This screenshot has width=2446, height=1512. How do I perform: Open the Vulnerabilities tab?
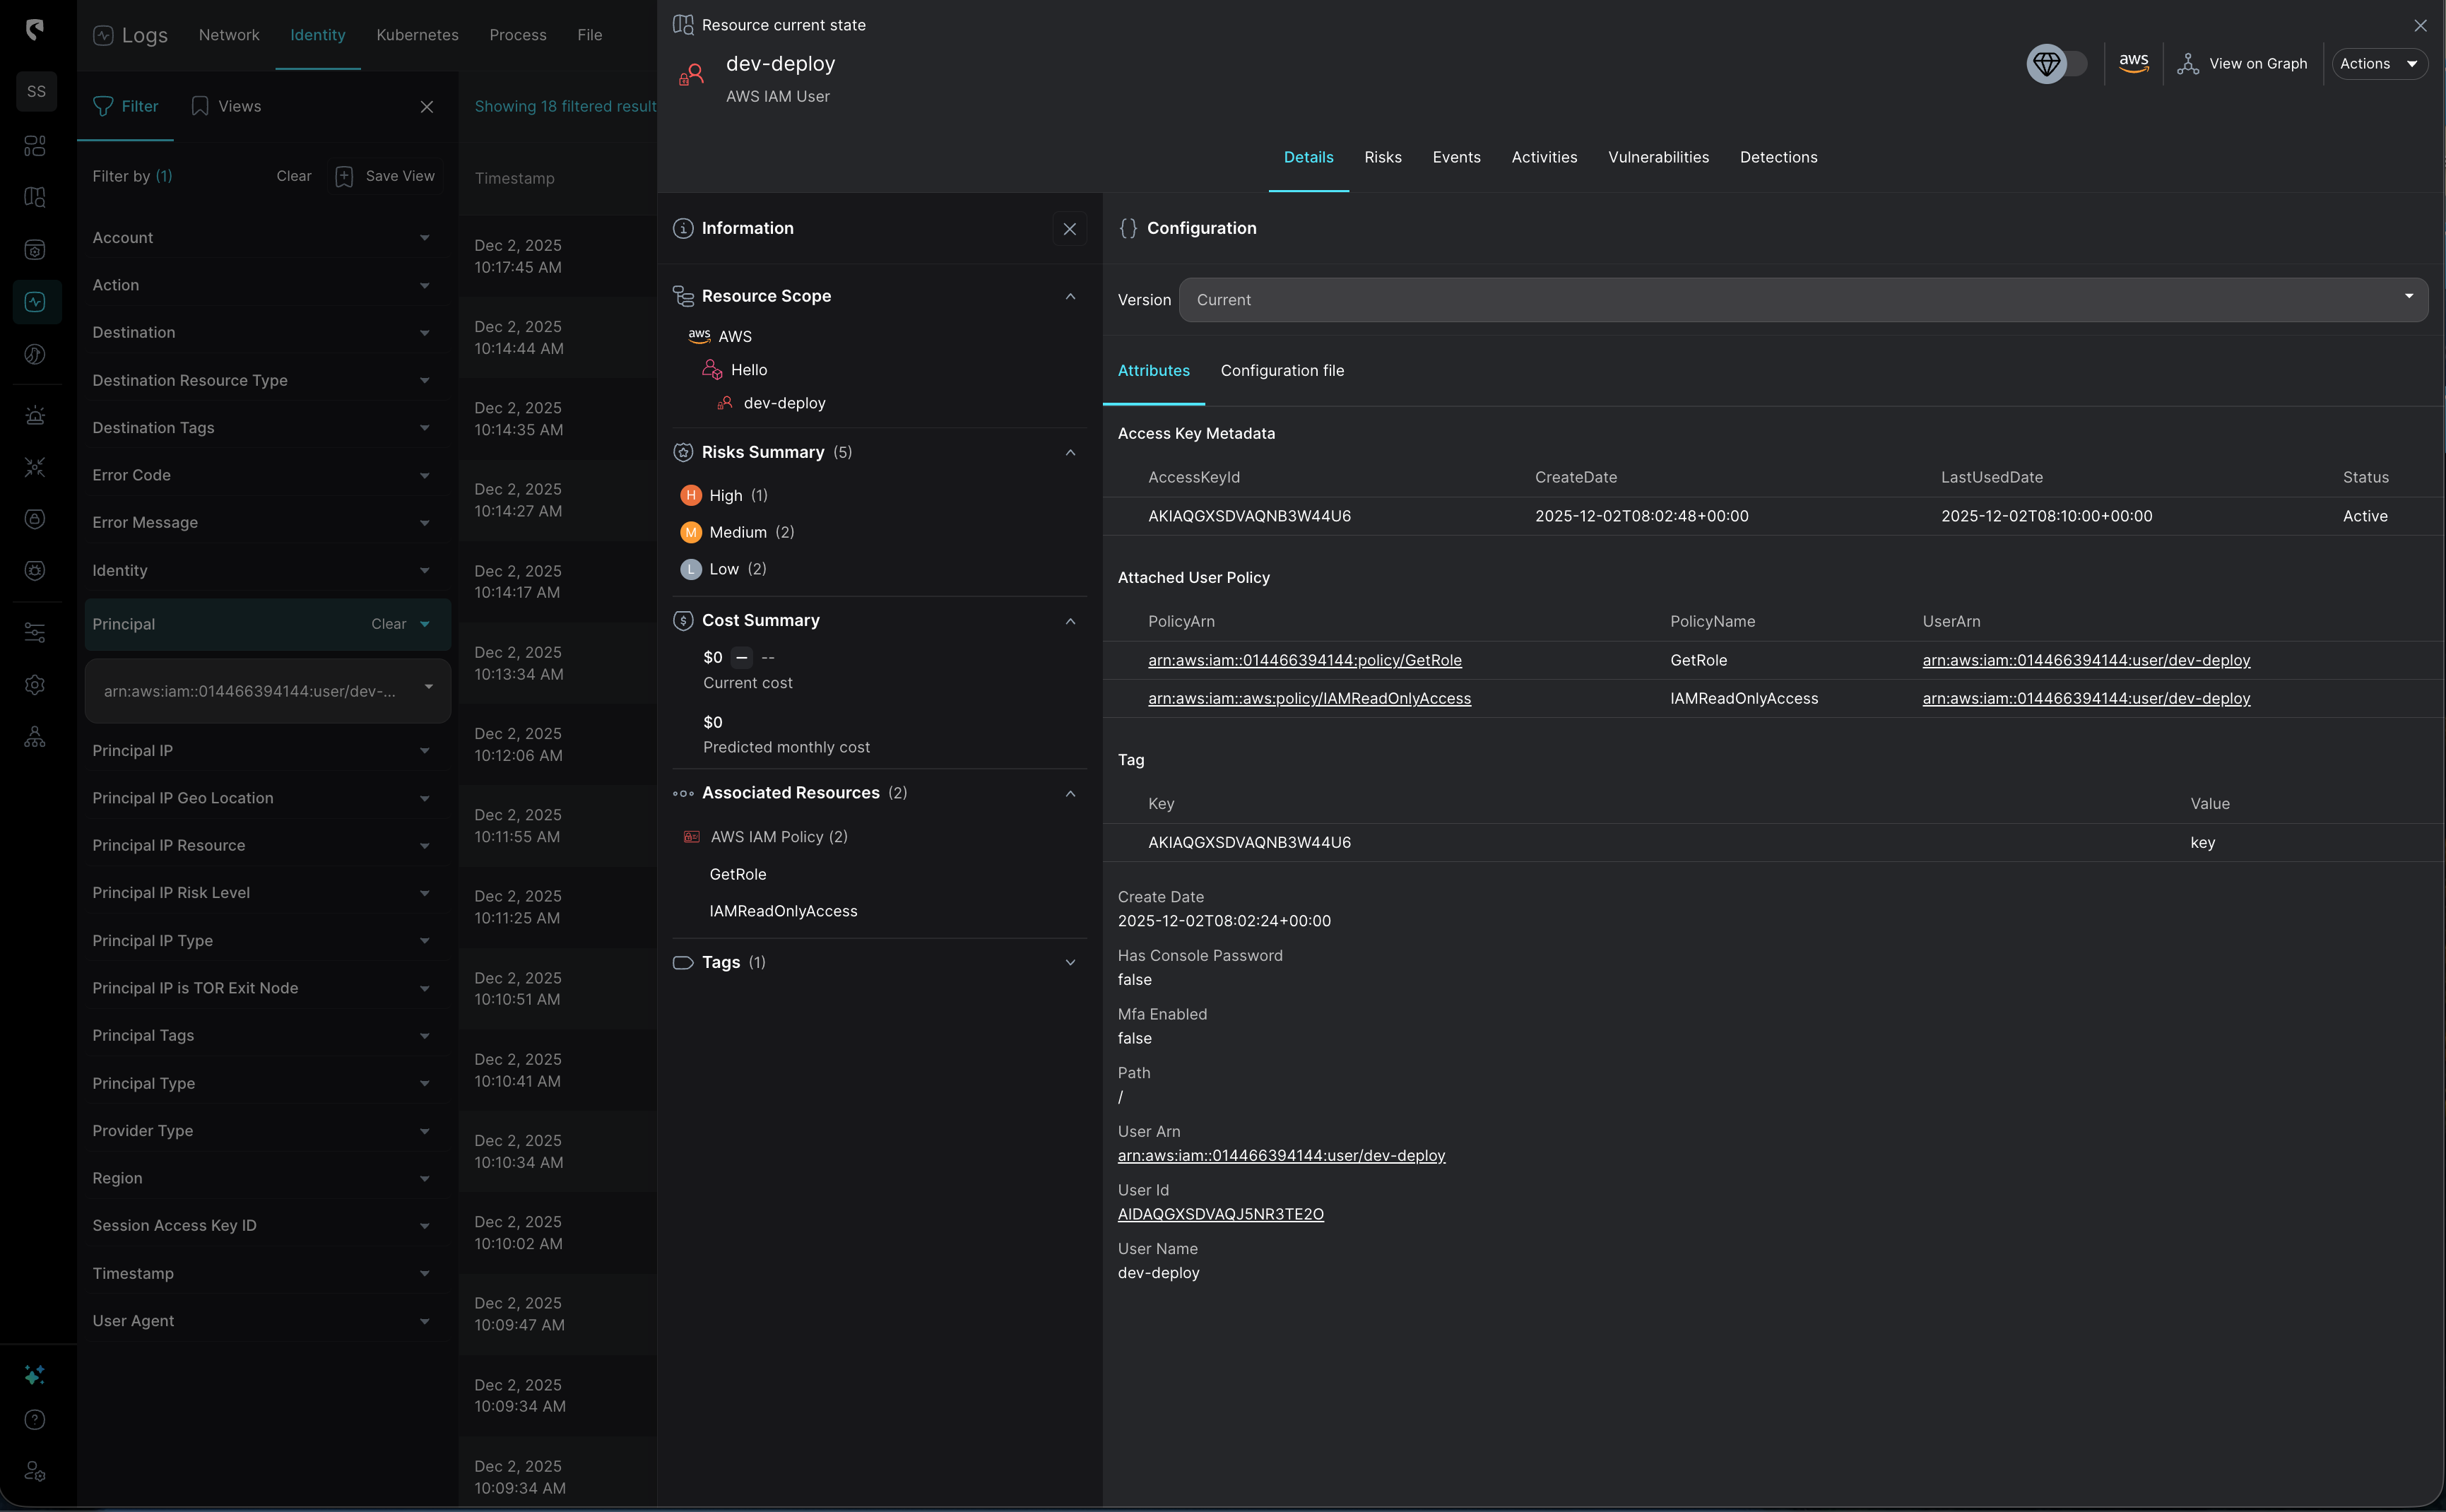click(x=1658, y=157)
